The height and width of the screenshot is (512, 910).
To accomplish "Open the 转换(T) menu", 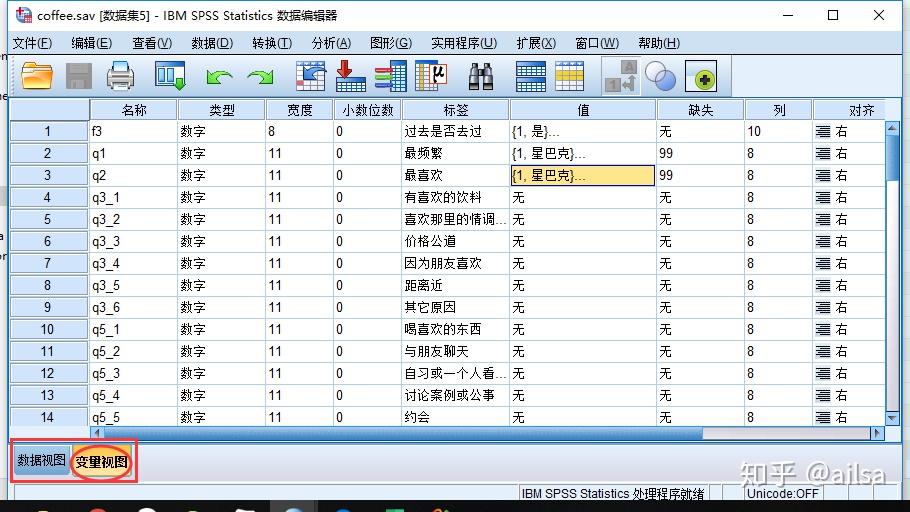I will [272, 43].
